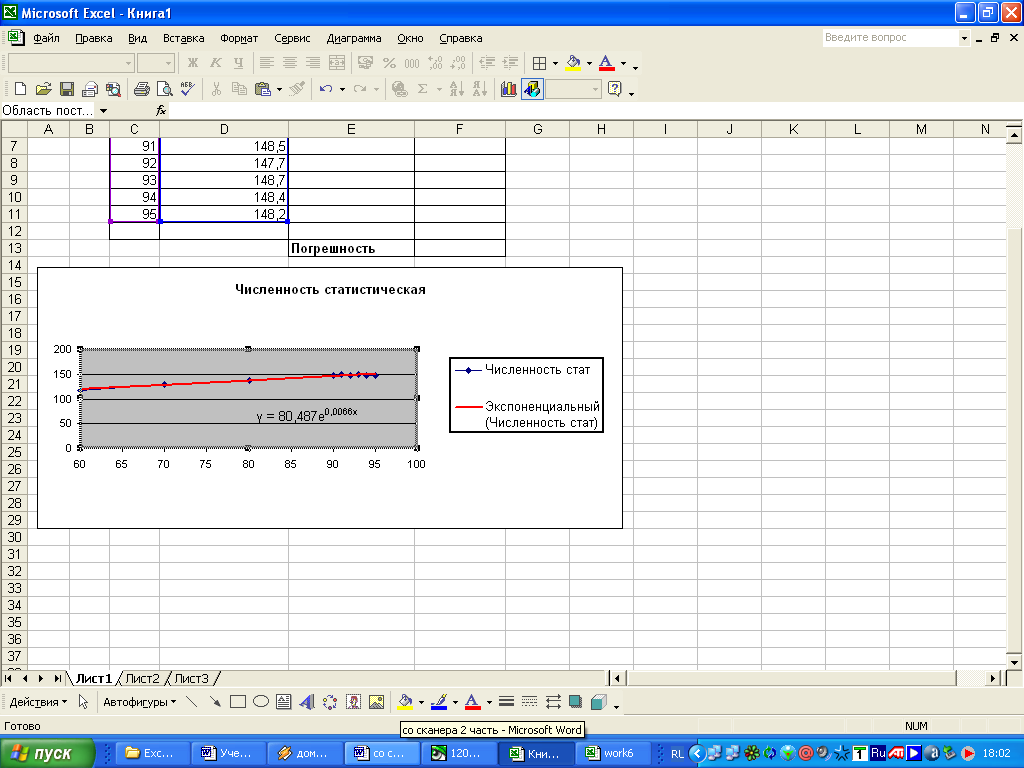This screenshot has width=1024, height=768.
Task: Click the first sheet navigation arrow
Action: [8, 679]
